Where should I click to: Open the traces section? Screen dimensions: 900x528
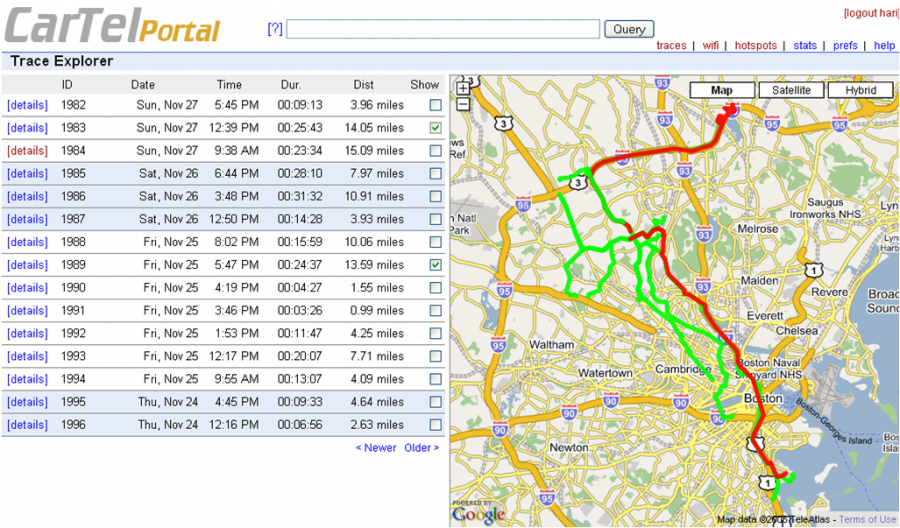click(x=671, y=45)
